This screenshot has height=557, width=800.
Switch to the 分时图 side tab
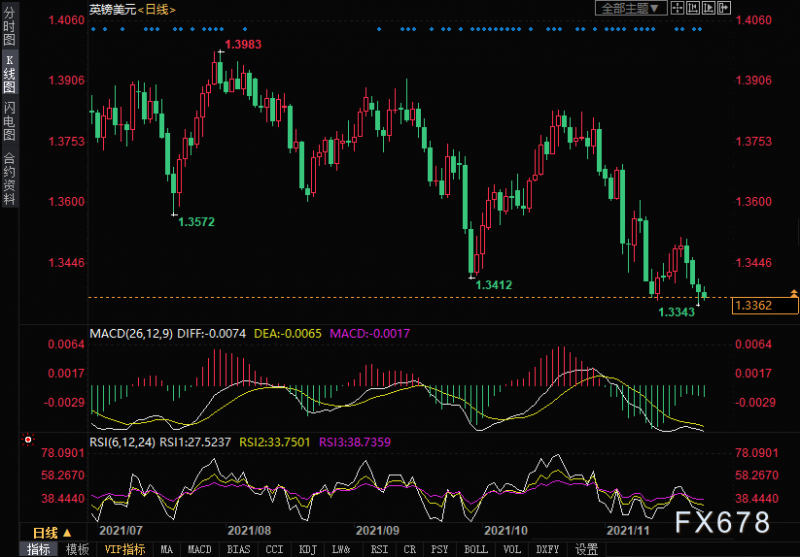pos(9,26)
